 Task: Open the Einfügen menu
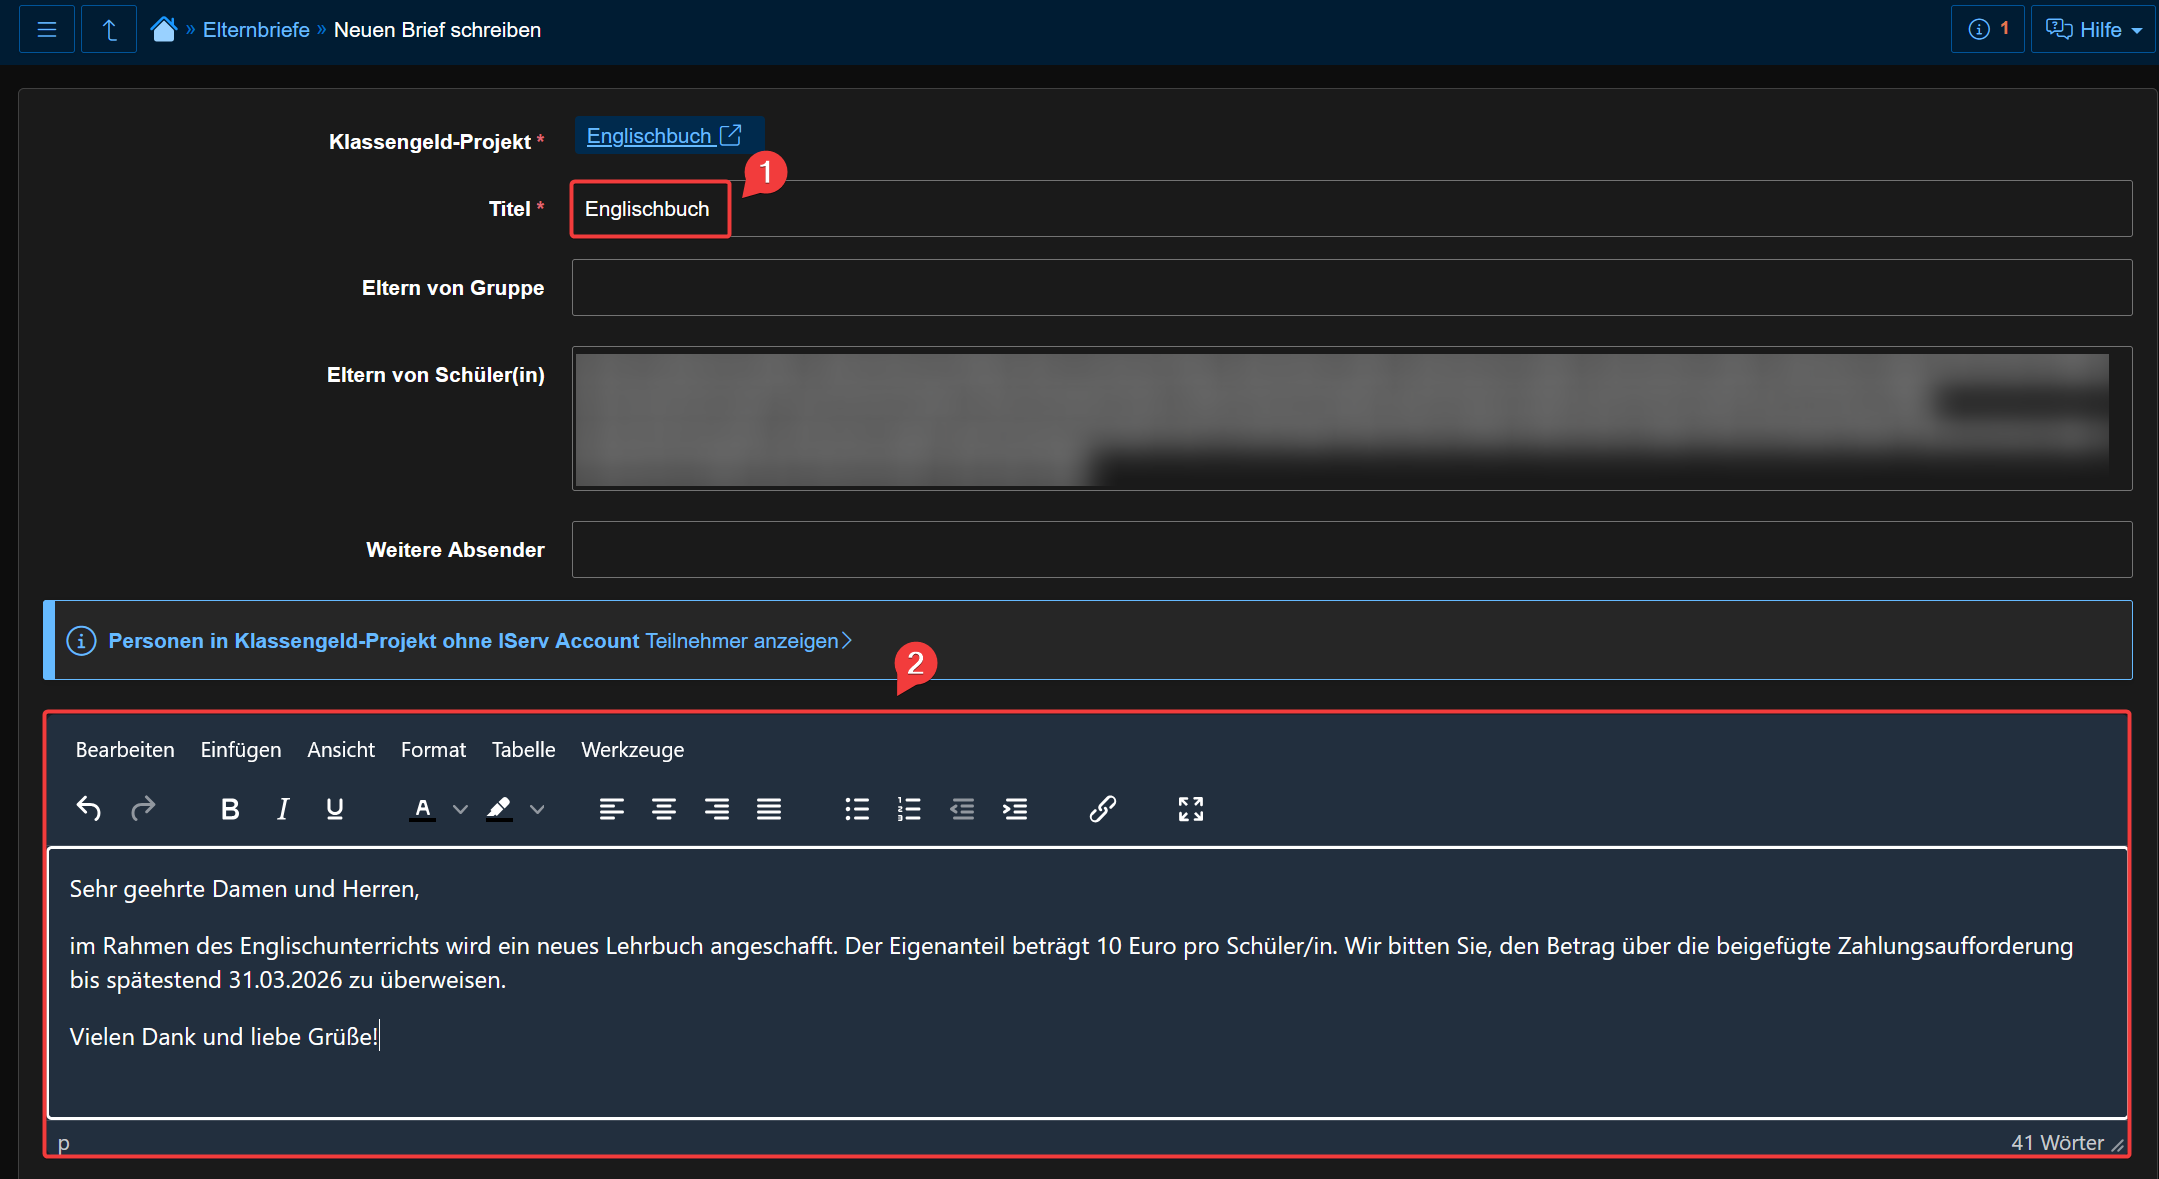(x=240, y=750)
